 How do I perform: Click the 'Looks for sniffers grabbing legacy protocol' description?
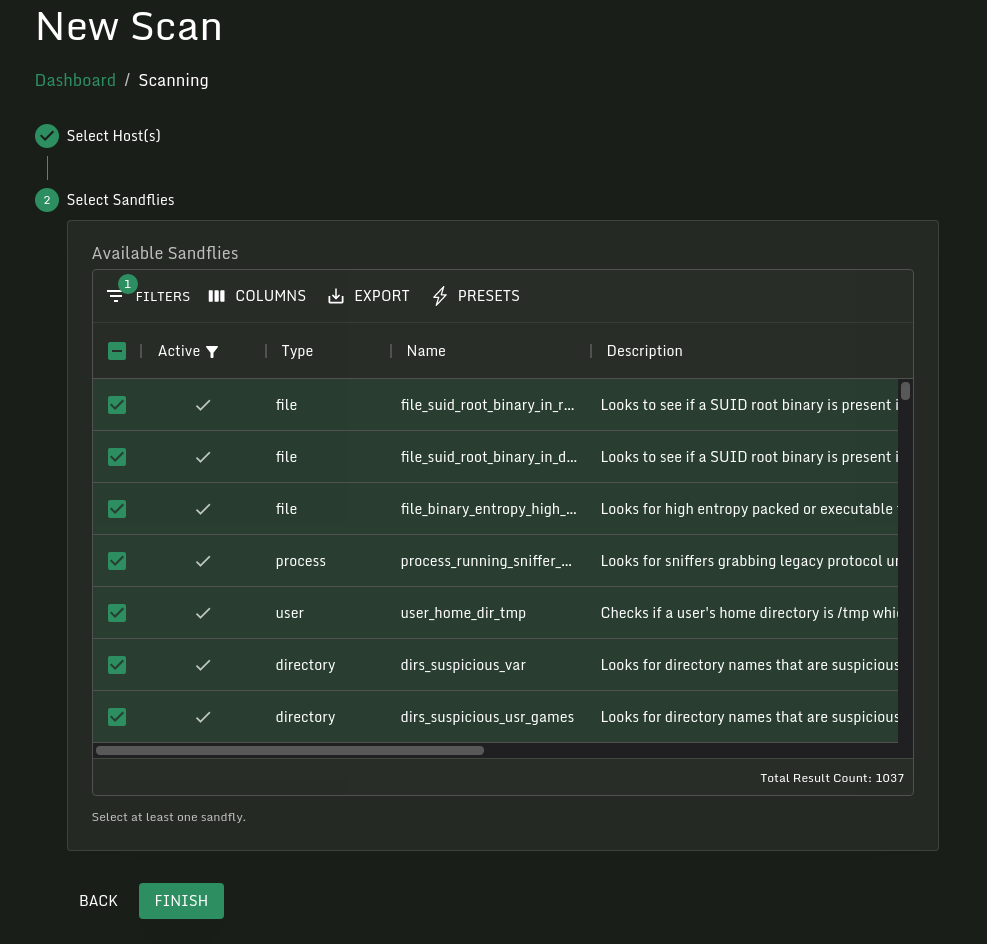pos(749,561)
